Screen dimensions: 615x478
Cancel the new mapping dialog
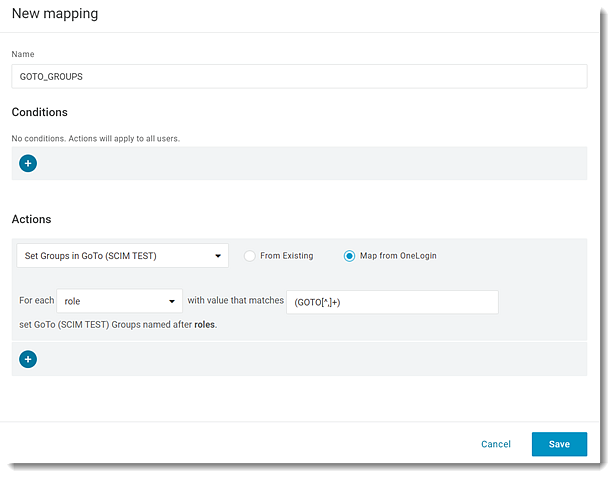pos(496,444)
